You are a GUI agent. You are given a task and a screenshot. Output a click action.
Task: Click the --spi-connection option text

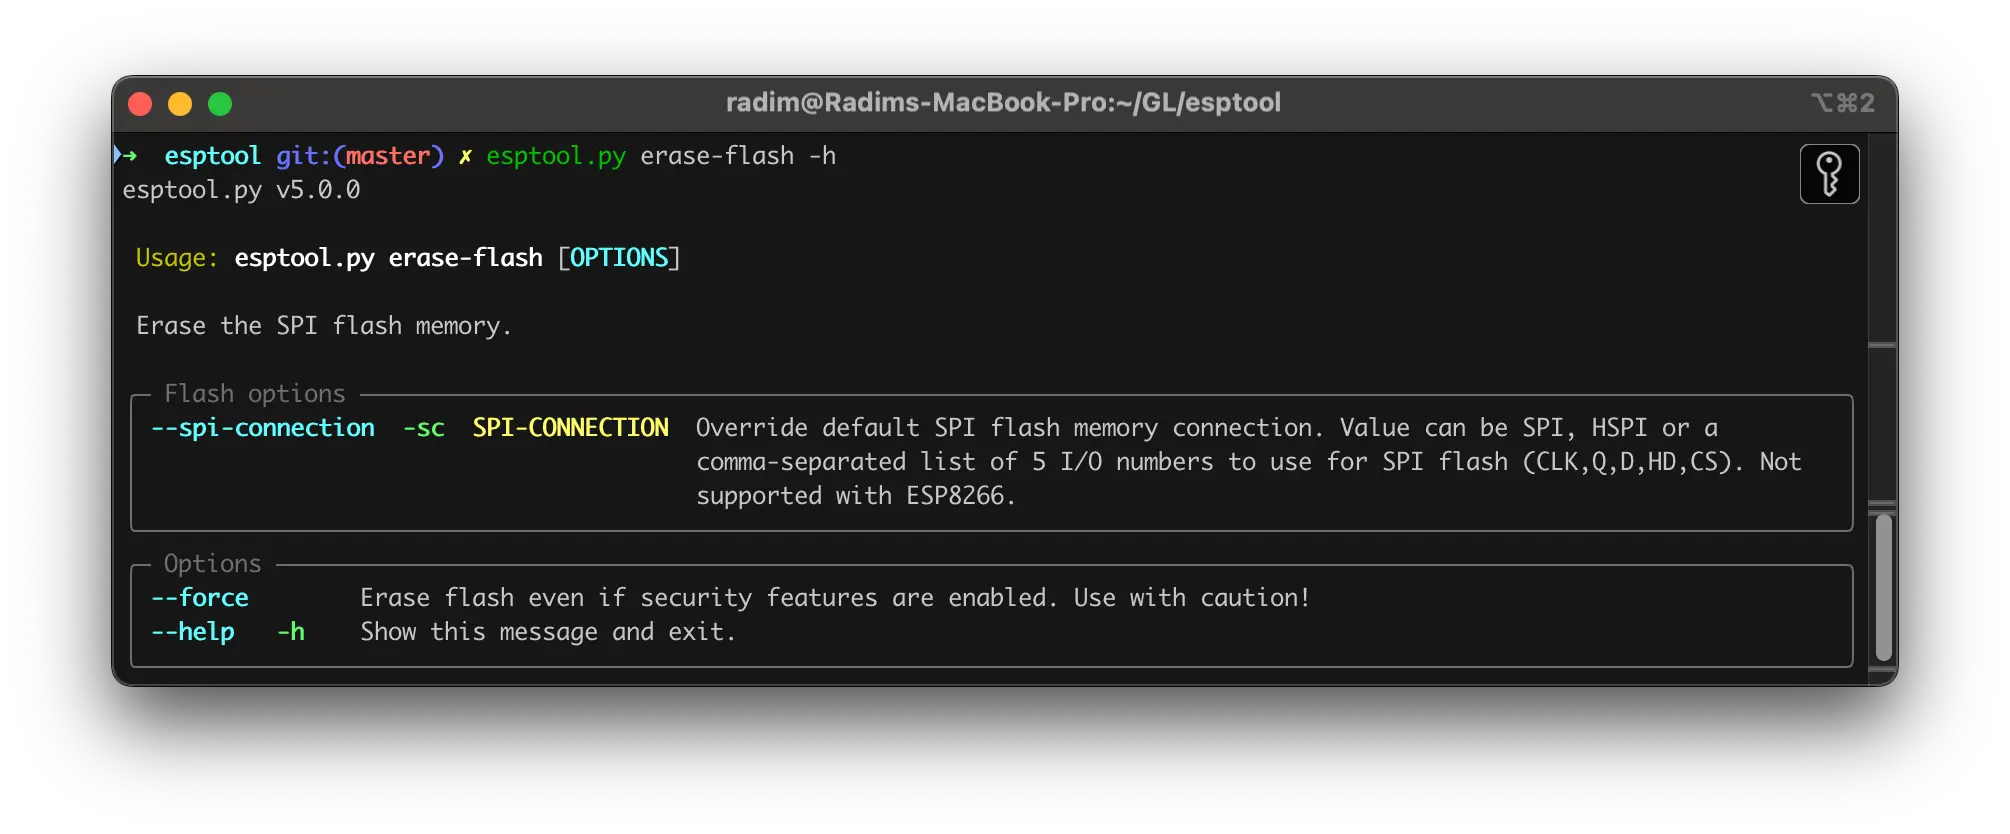(x=263, y=428)
